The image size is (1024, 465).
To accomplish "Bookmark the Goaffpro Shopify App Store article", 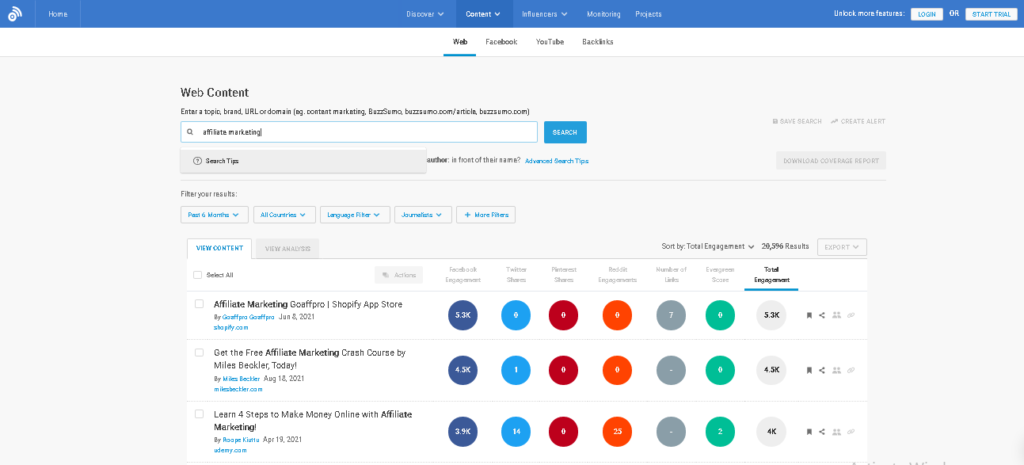I will (808, 315).
